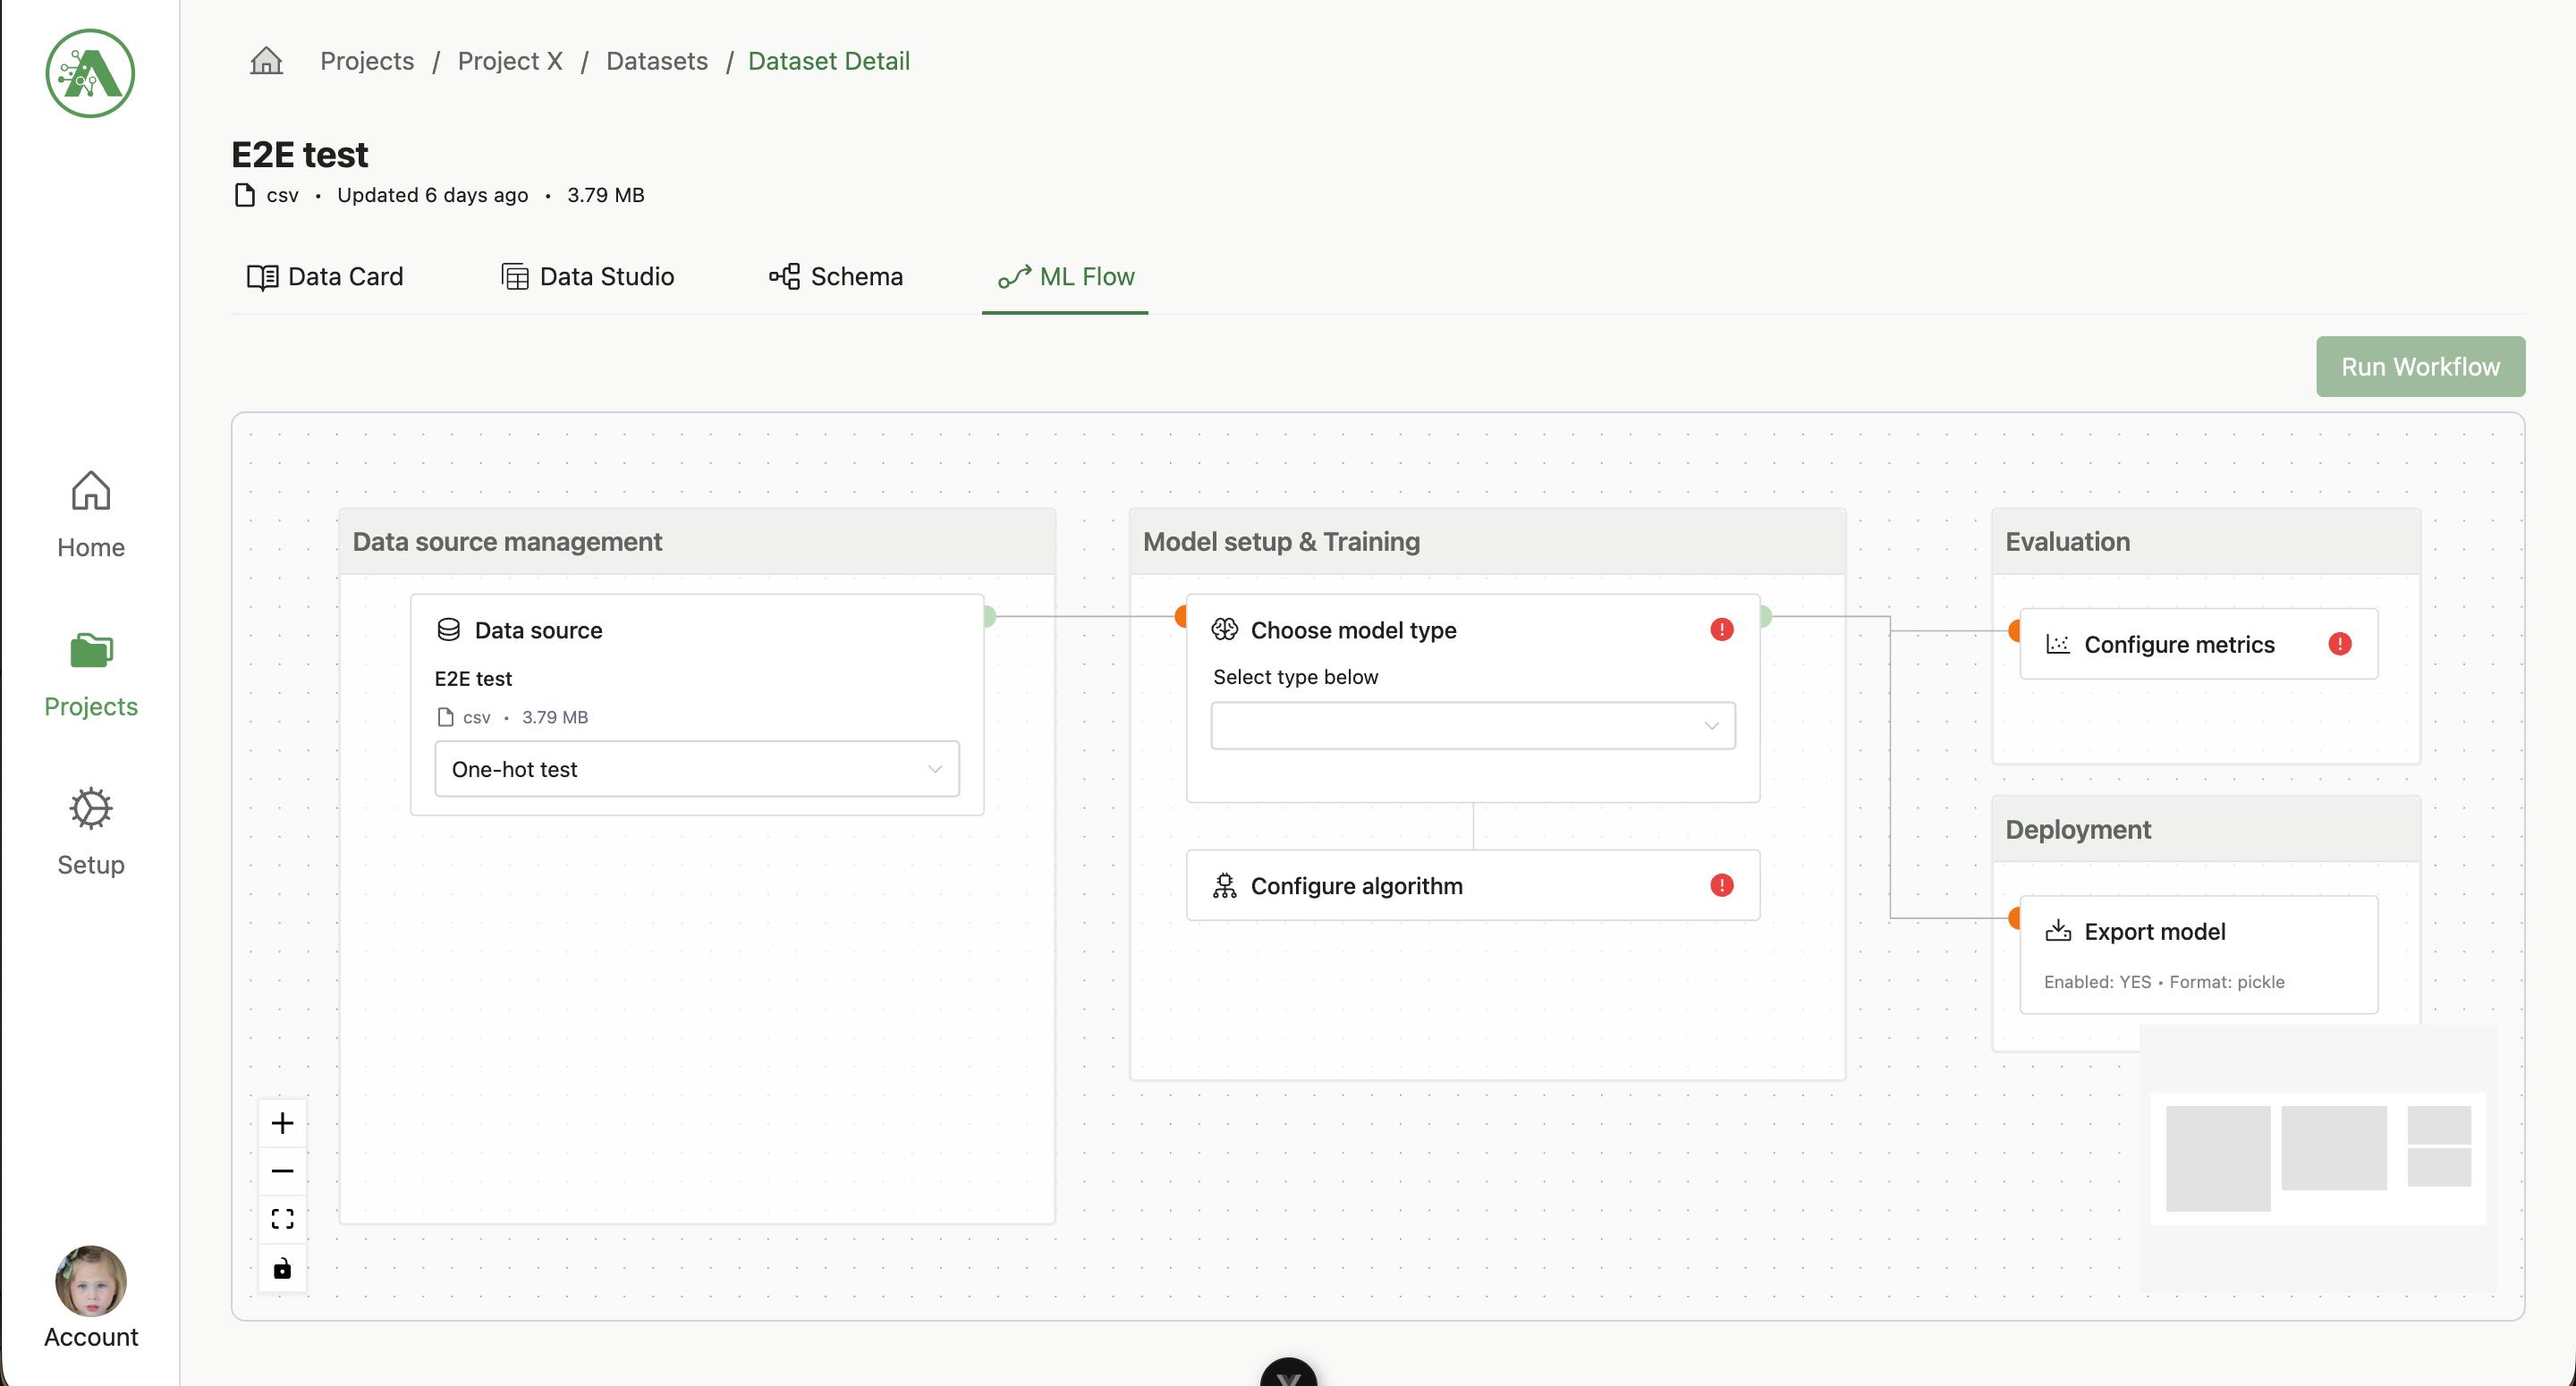Click the app logo at top left
The width and height of the screenshot is (2576, 1386).
pos(89,73)
